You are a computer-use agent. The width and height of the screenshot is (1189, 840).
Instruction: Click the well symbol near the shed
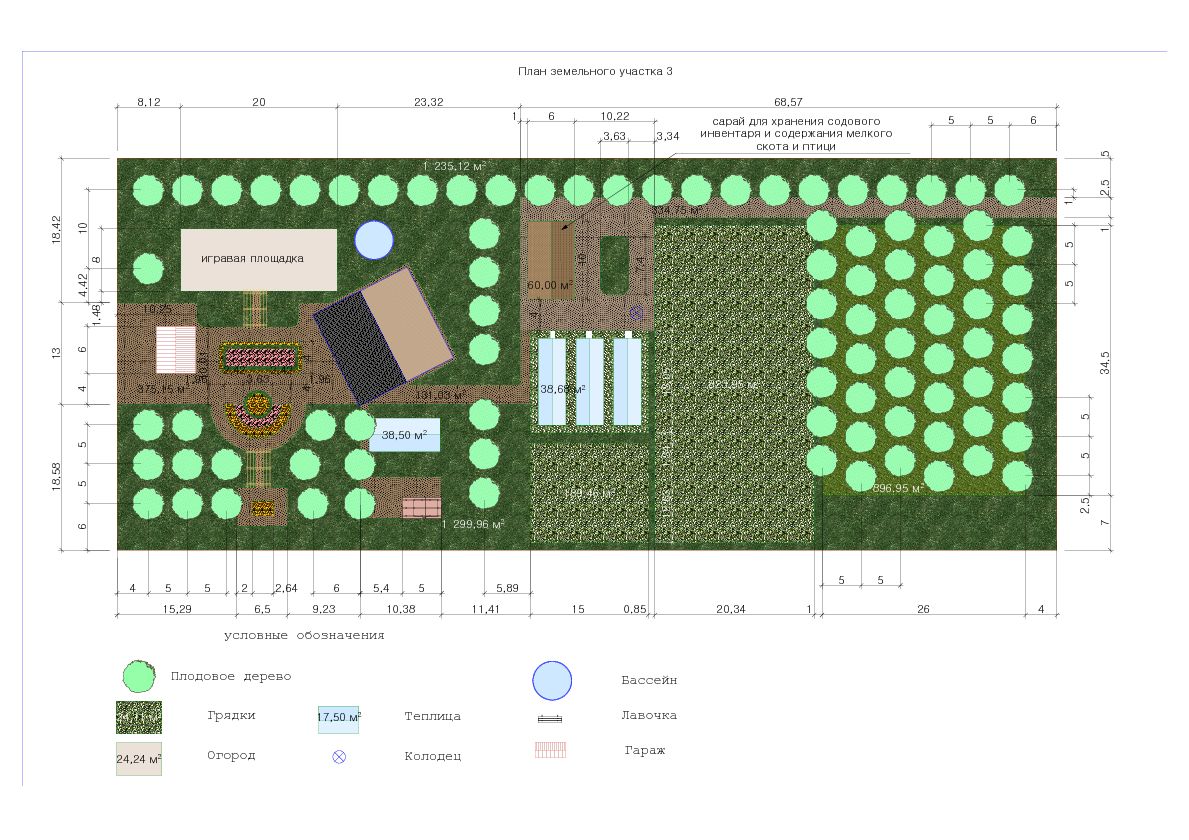click(x=636, y=312)
